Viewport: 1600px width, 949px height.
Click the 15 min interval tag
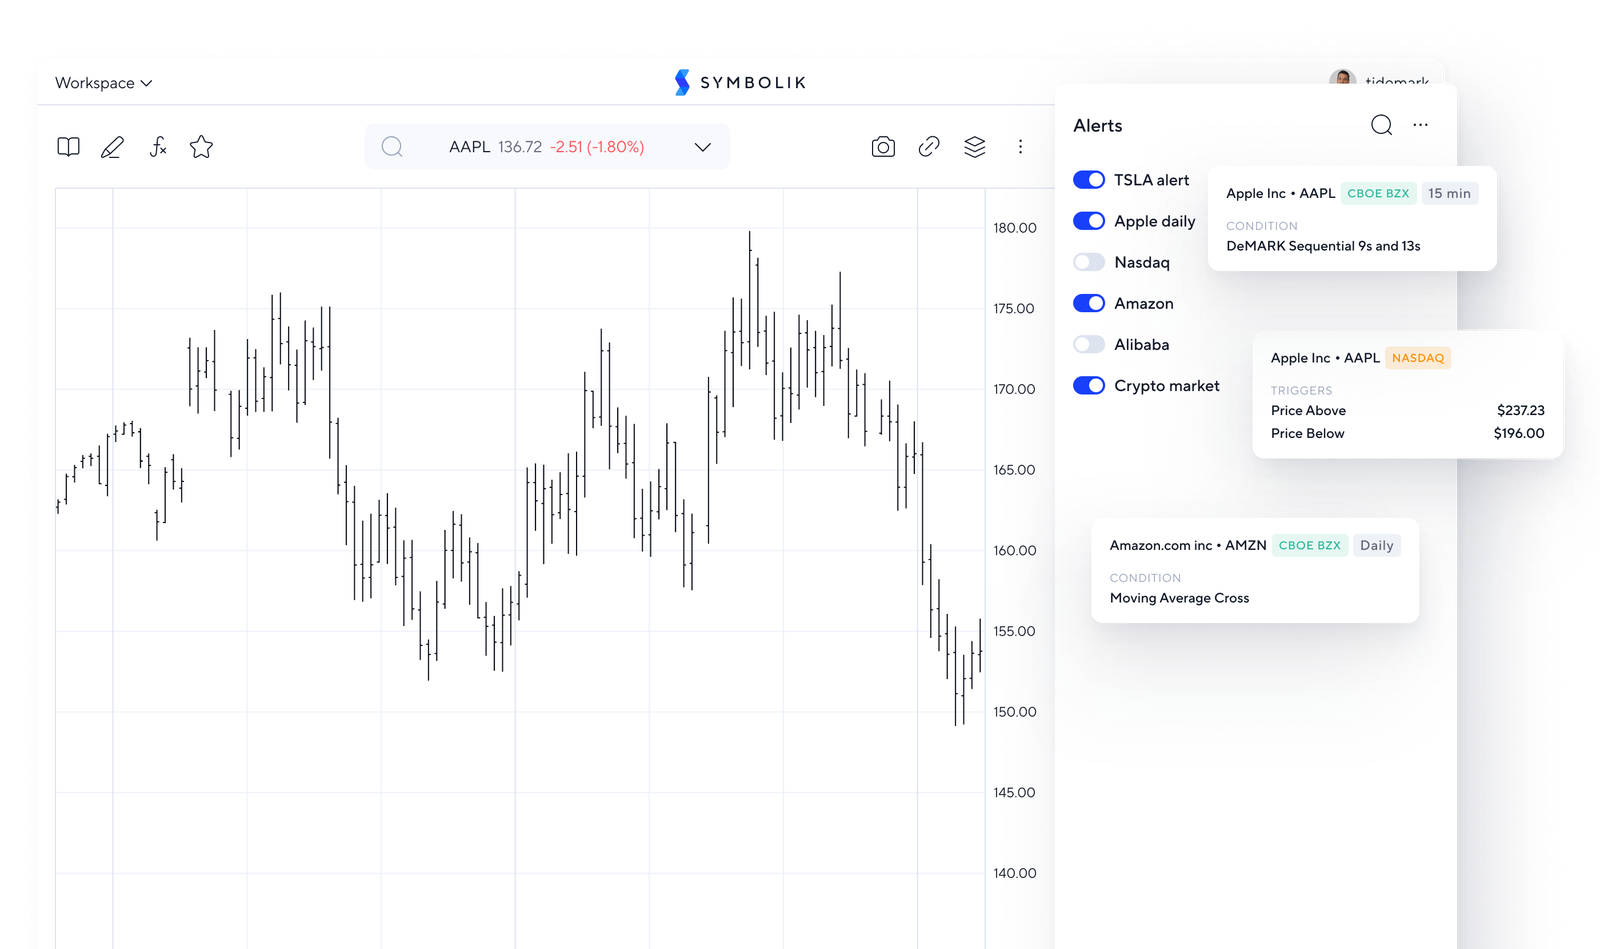[1449, 193]
